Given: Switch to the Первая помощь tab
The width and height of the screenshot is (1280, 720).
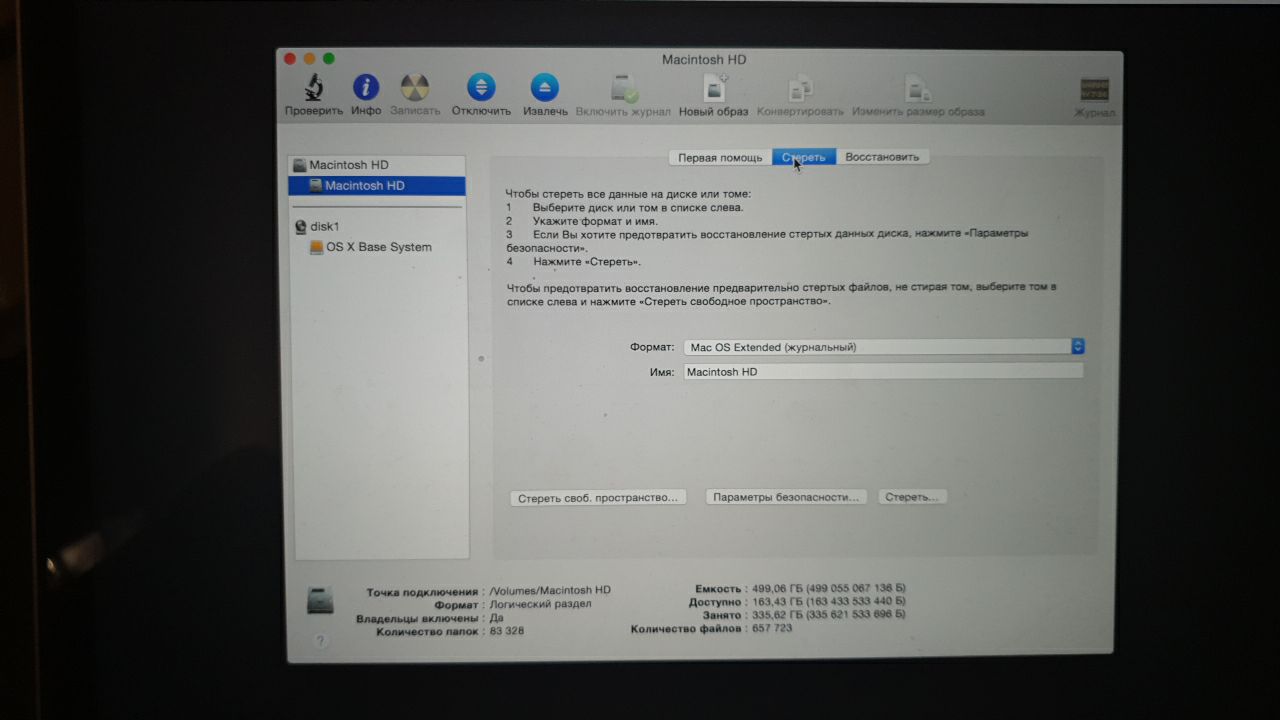Looking at the screenshot, I should point(720,158).
